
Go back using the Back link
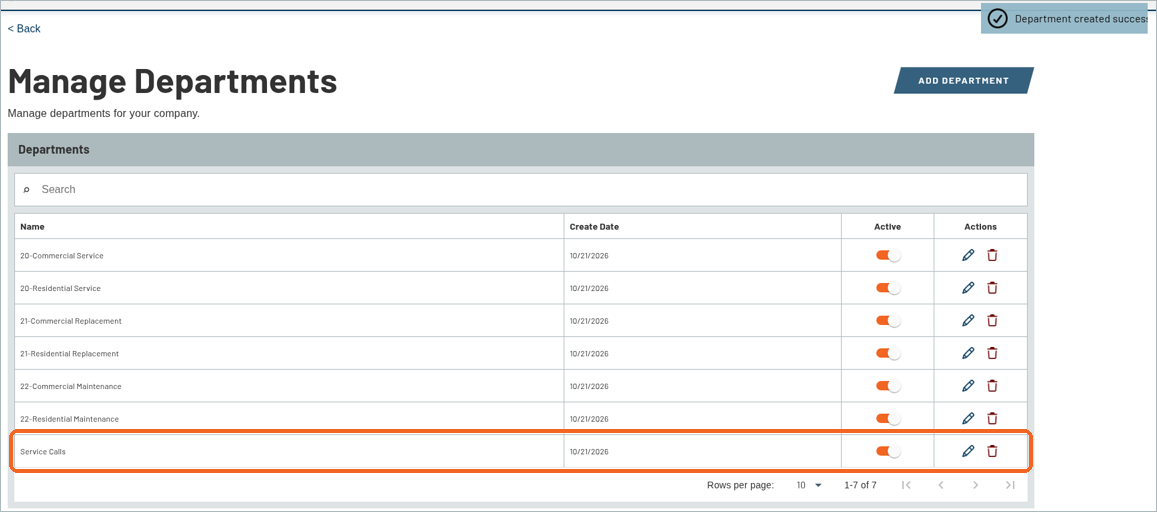click(x=24, y=28)
